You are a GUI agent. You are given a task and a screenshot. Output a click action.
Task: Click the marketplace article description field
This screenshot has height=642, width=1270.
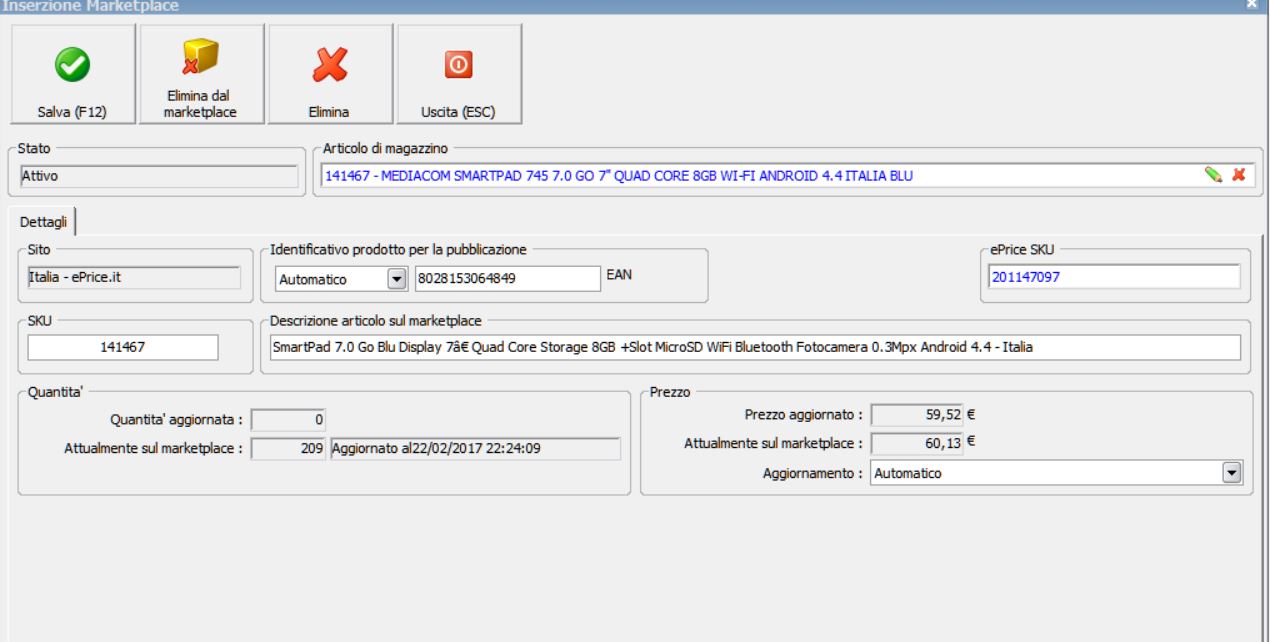pos(754,347)
